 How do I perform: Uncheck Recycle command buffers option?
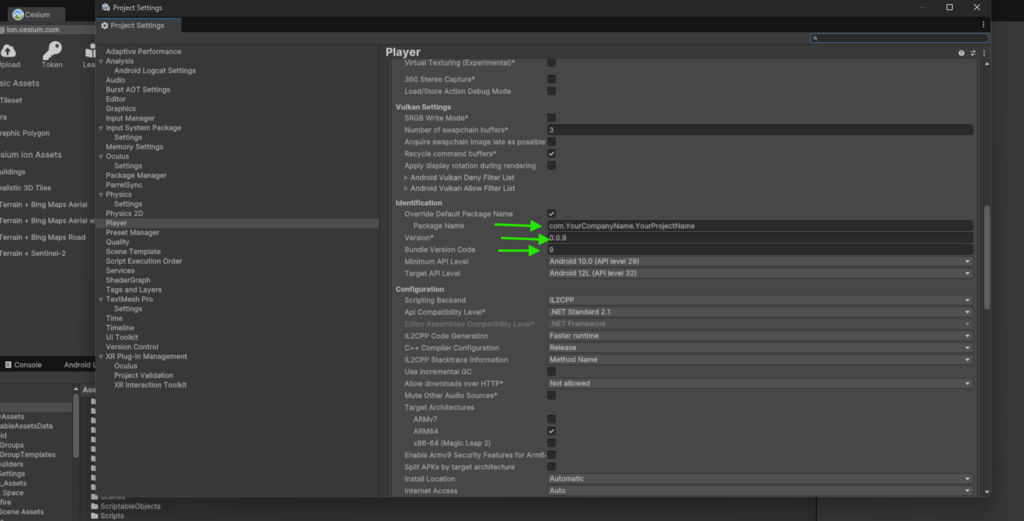coord(551,154)
